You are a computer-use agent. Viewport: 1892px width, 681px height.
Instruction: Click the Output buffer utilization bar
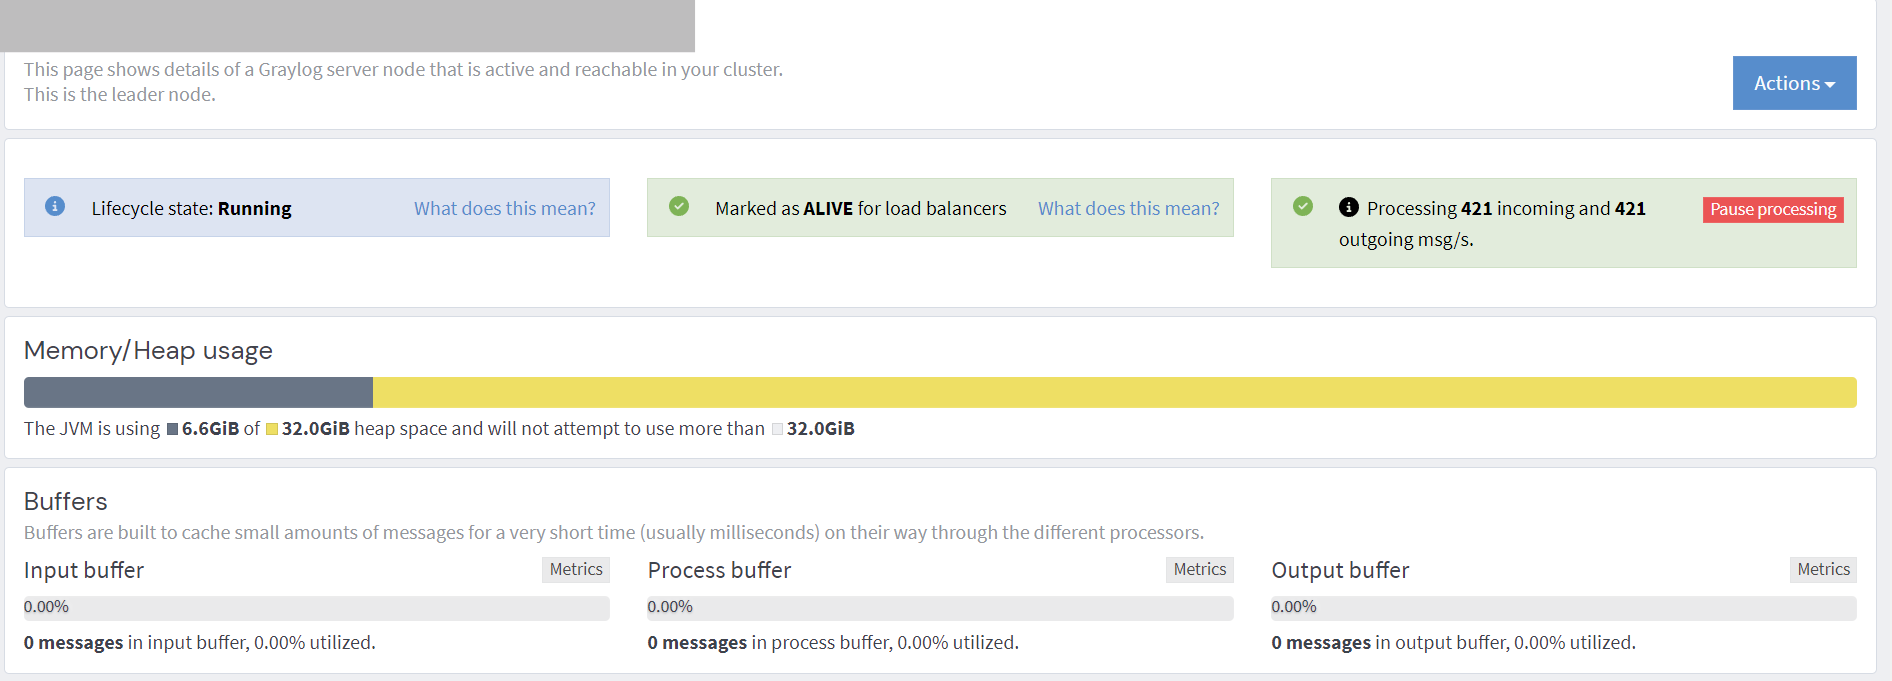coord(1563,608)
